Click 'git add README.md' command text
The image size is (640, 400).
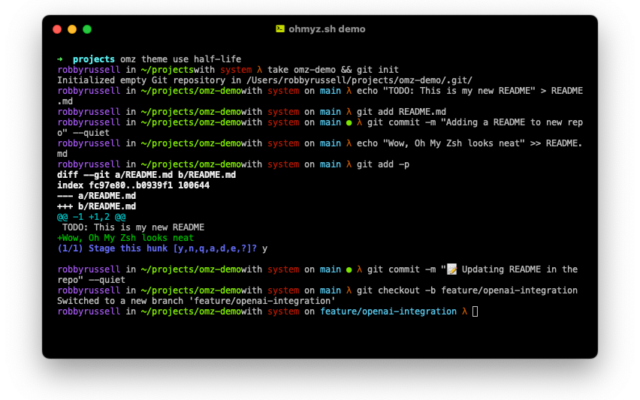click(401, 112)
